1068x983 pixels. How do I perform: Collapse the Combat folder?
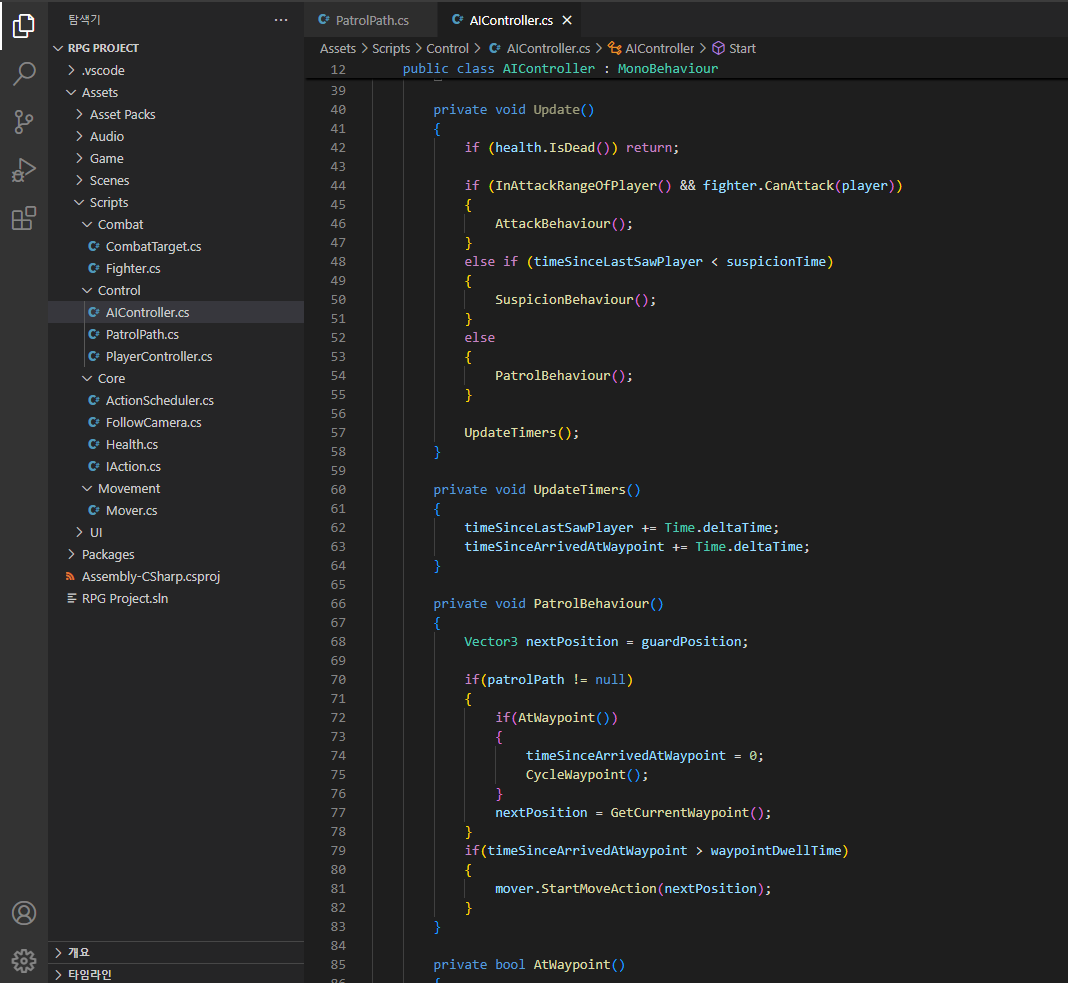pyautogui.click(x=120, y=224)
